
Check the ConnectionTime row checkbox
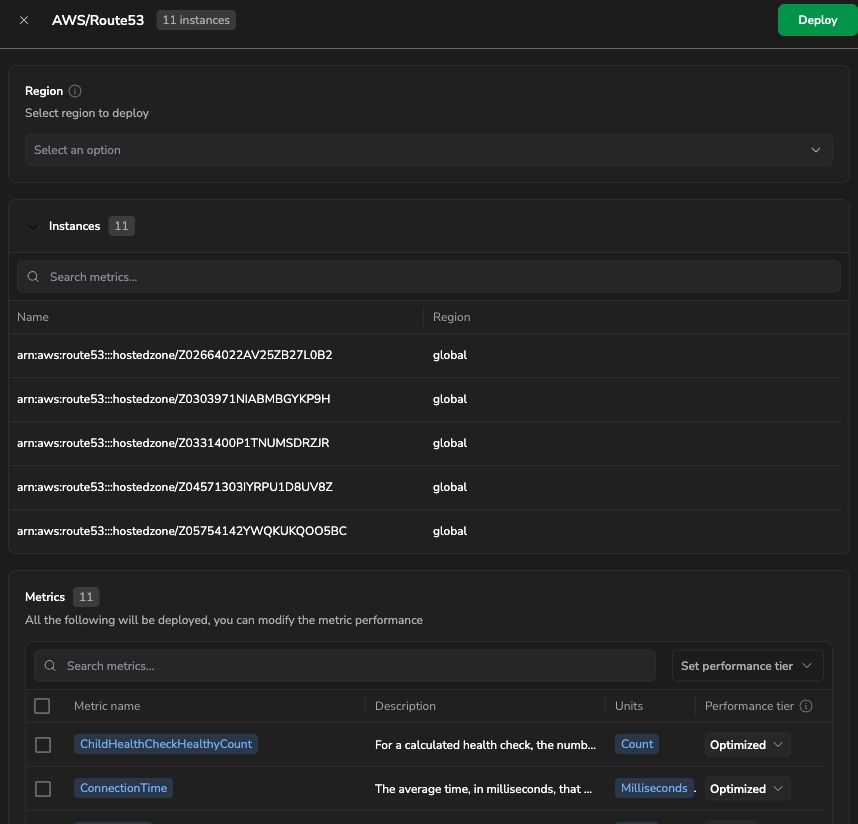pyautogui.click(x=43, y=788)
